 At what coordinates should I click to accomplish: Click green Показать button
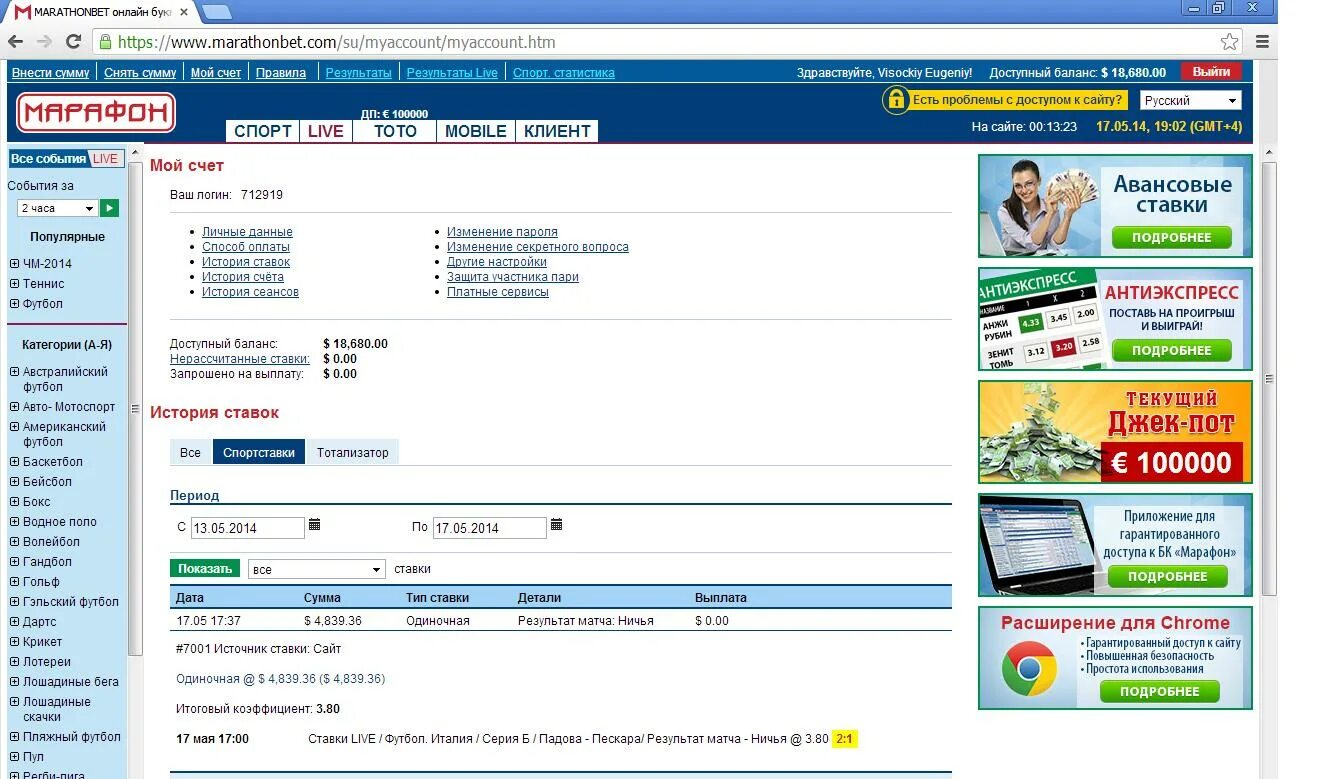205,568
